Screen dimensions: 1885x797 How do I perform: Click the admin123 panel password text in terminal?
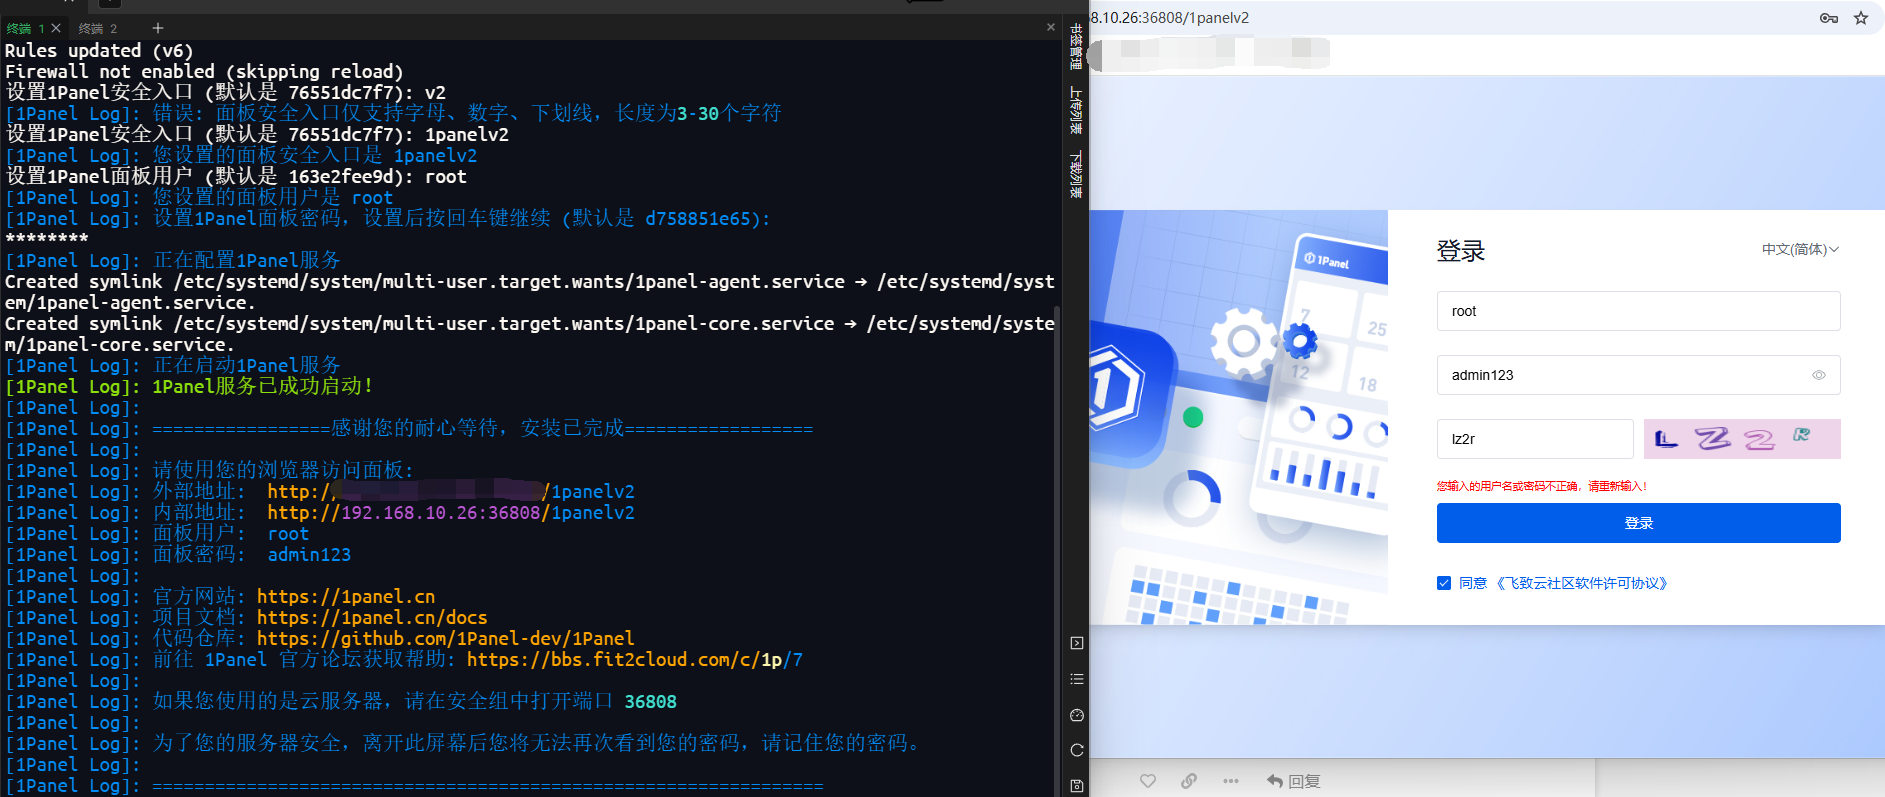tap(309, 555)
